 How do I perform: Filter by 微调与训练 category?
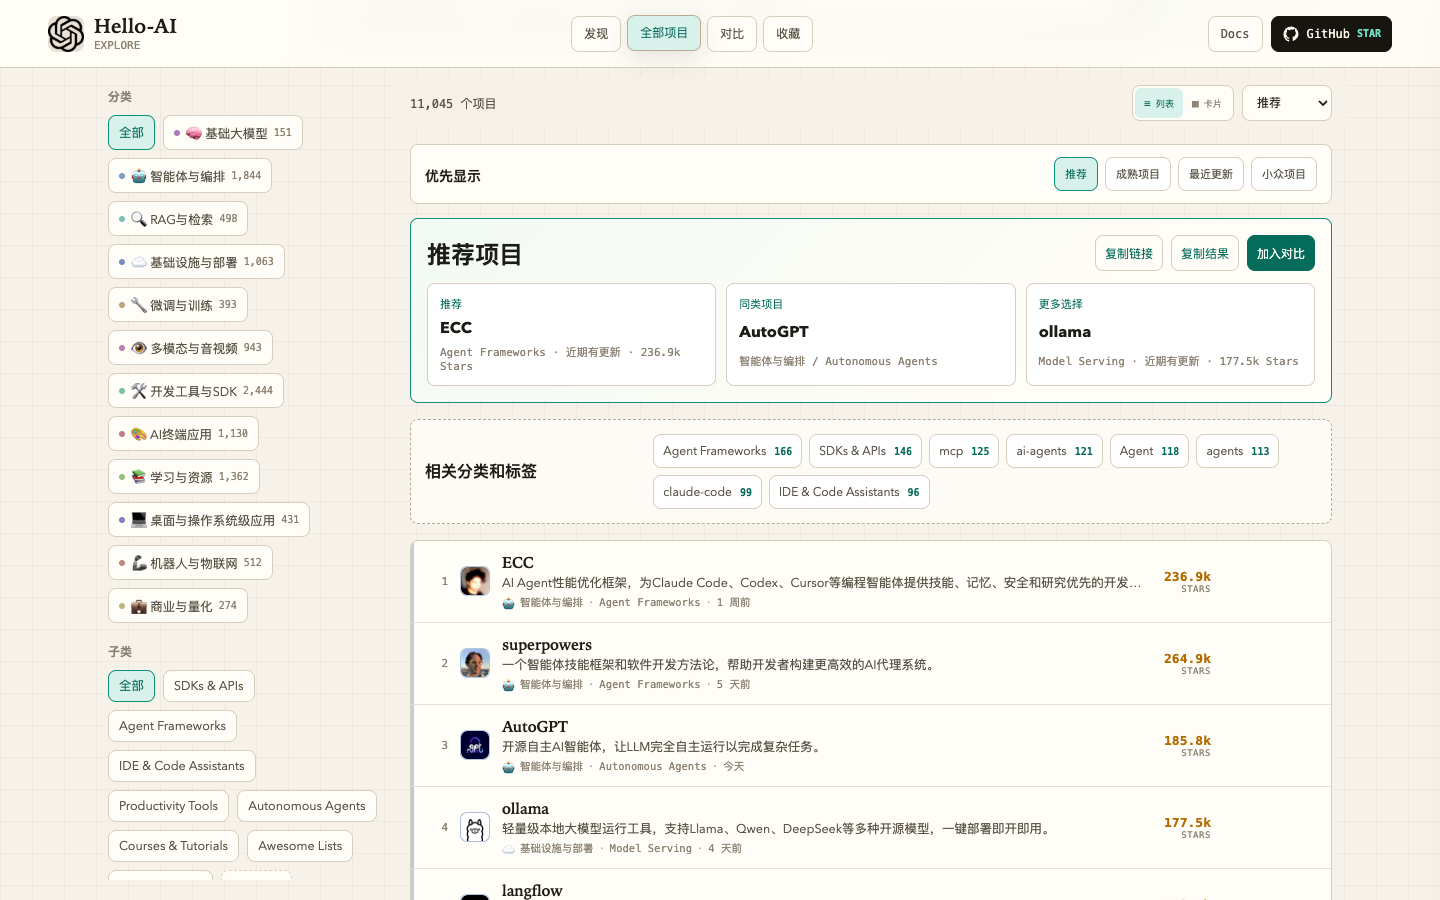tap(178, 305)
